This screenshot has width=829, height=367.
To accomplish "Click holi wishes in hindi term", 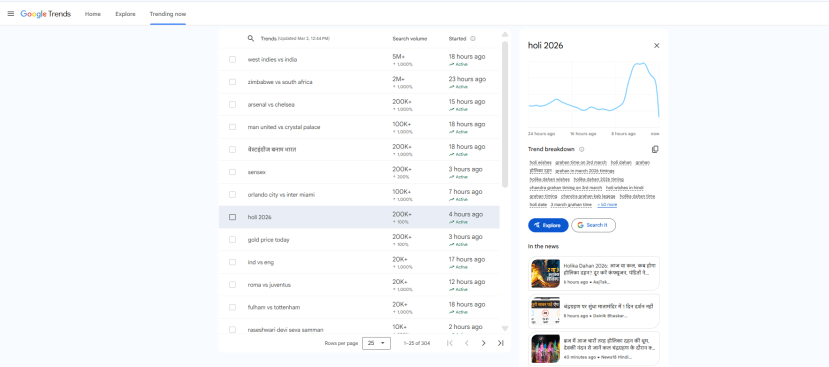I will point(625,188).
